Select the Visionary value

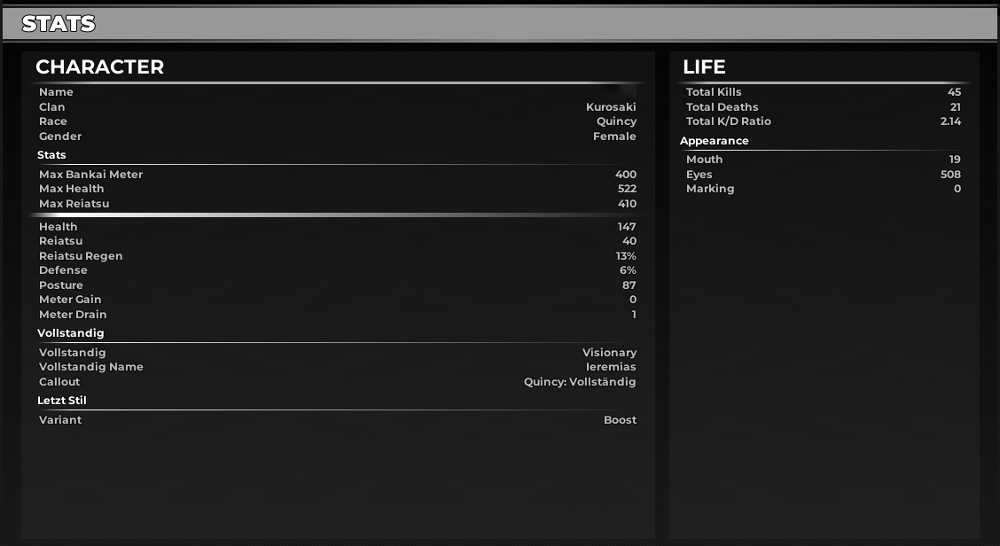pyautogui.click(x=609, y=352)
